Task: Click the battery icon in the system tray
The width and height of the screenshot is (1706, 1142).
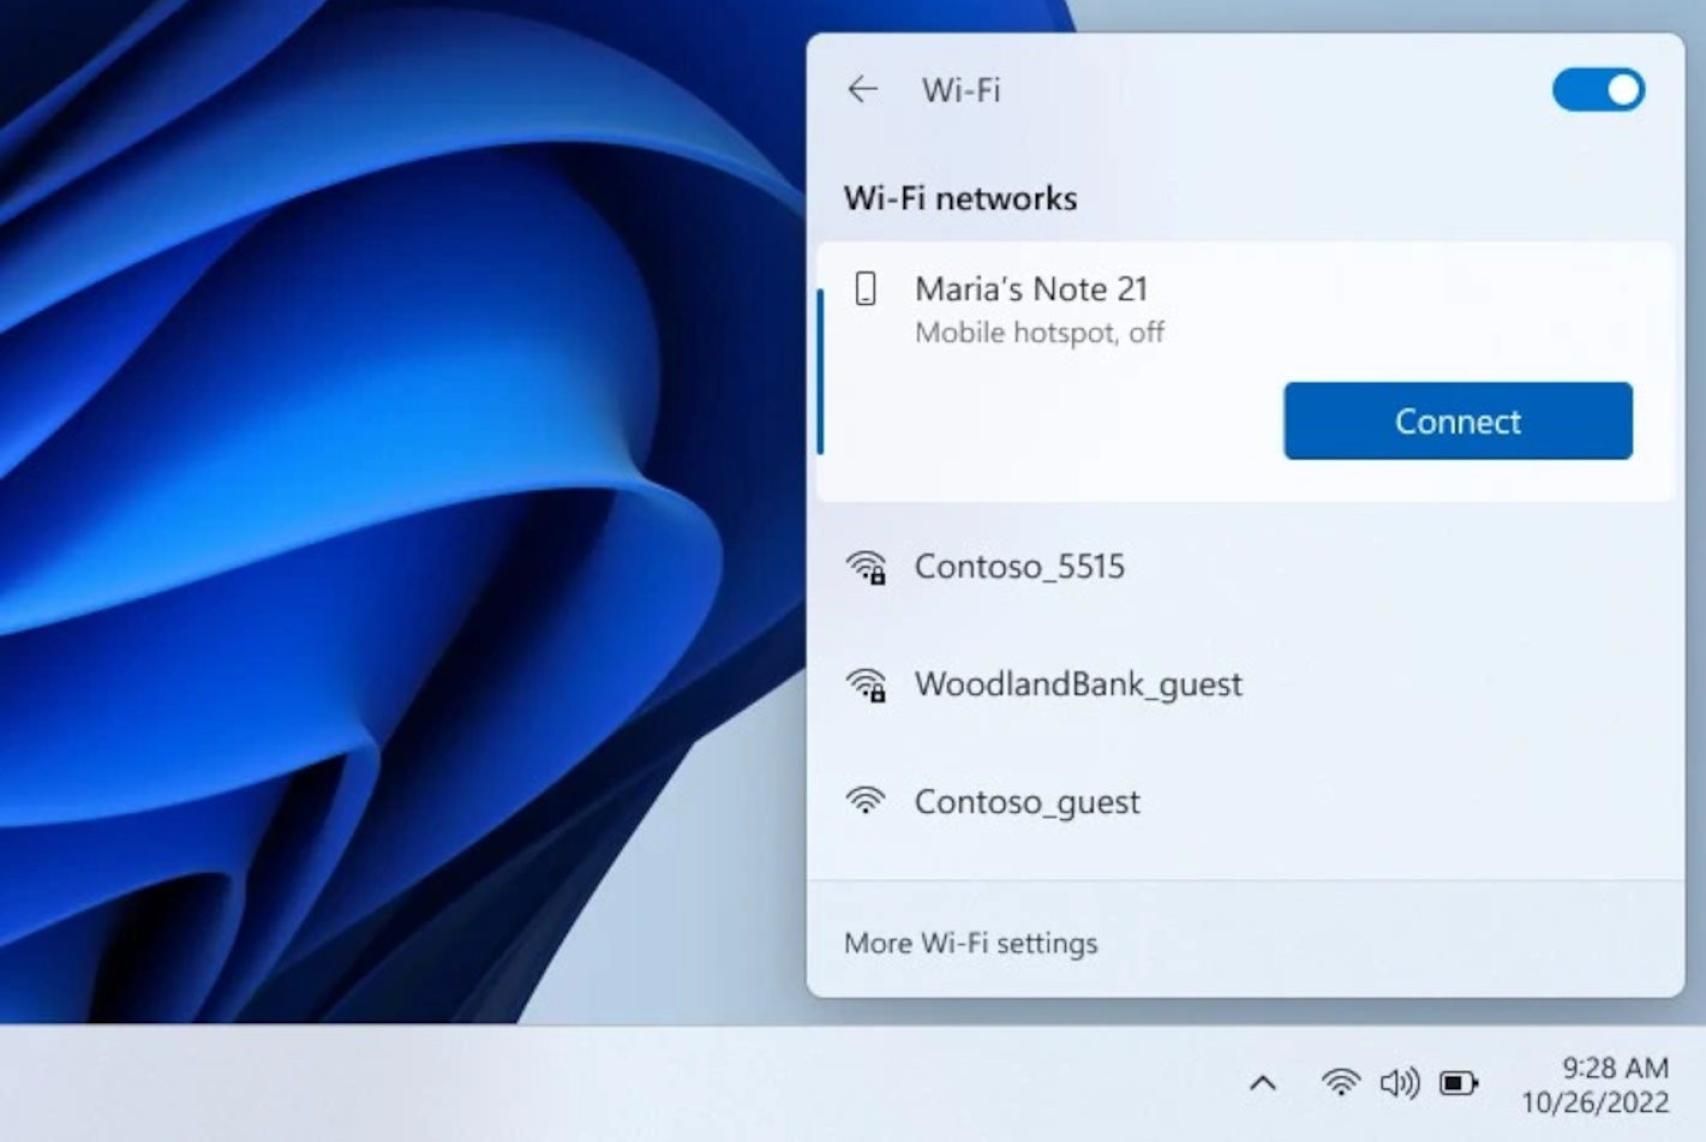Action: [x=1456, y=1082]
